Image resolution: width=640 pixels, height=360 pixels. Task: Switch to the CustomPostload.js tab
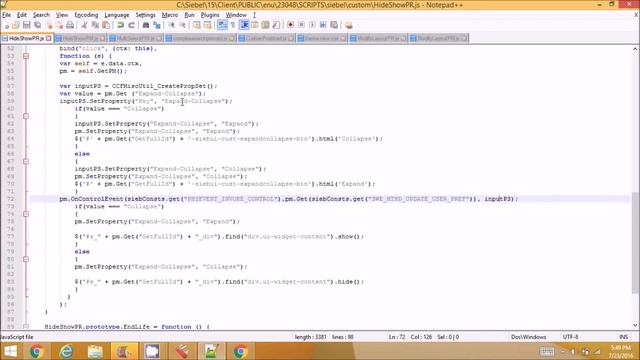[x=266, y=38]
